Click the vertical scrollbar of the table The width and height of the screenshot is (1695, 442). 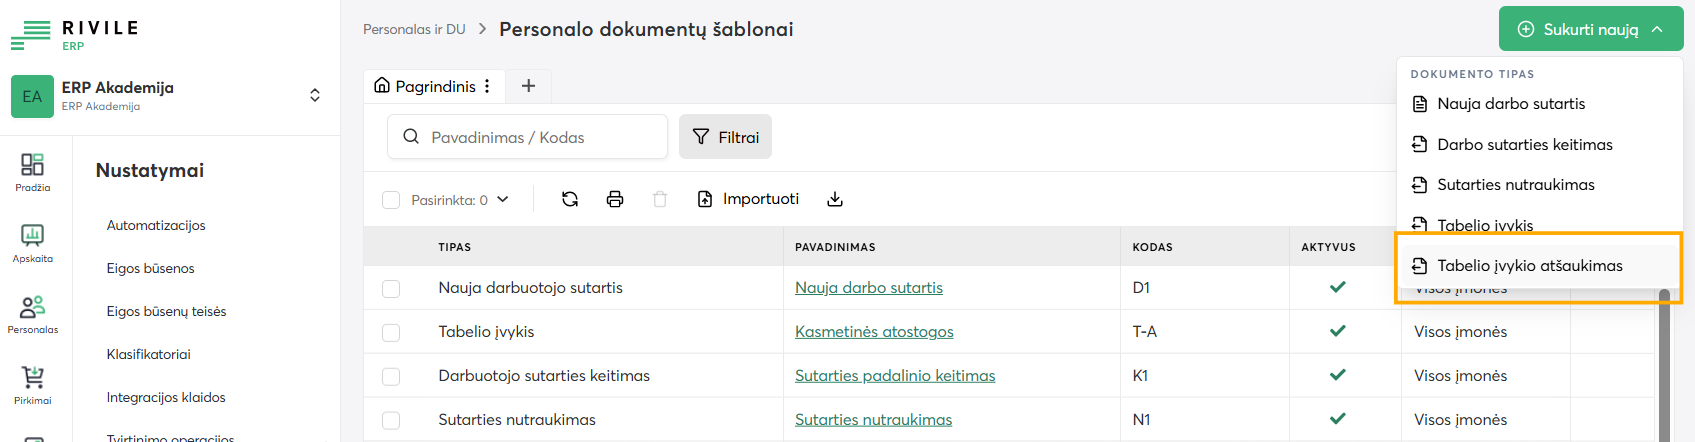(1664, 365)
